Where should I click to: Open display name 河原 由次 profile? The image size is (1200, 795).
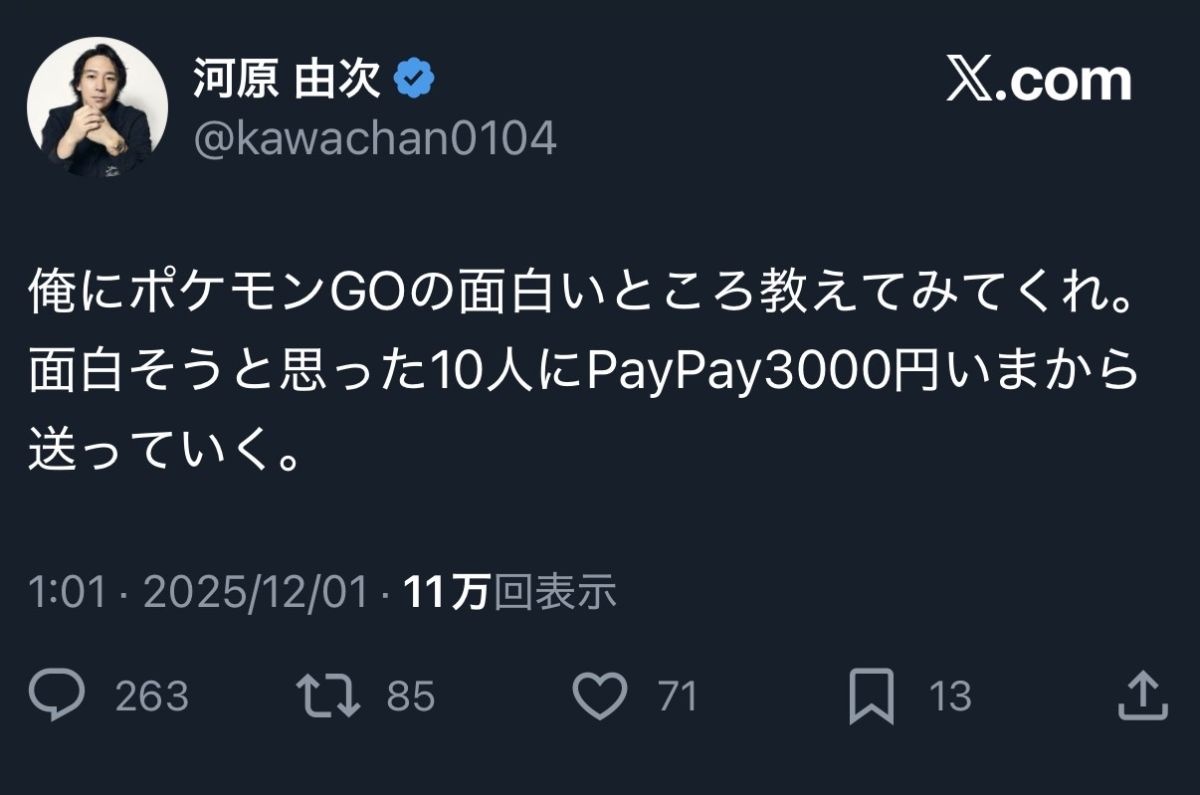pyautogui.click(x=288, y=79)
